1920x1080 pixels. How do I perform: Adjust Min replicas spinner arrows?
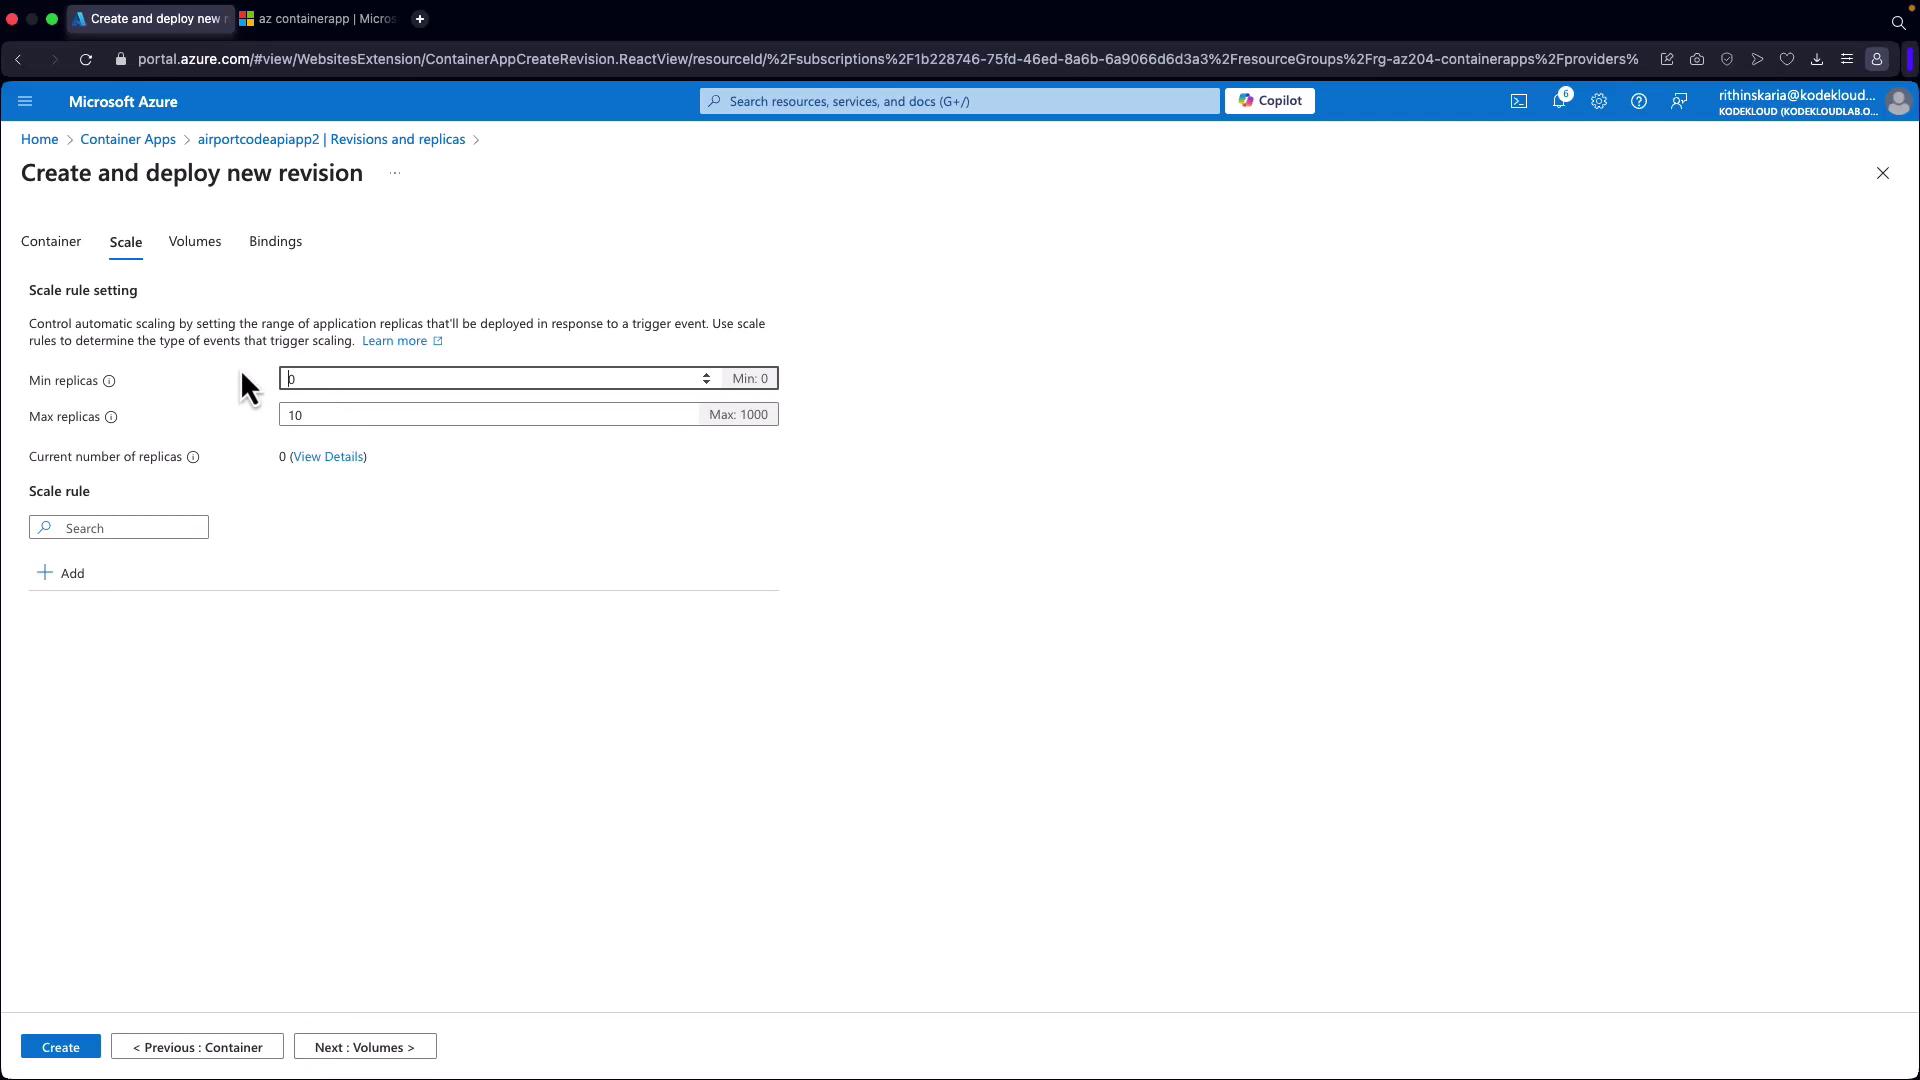point(706,378)
